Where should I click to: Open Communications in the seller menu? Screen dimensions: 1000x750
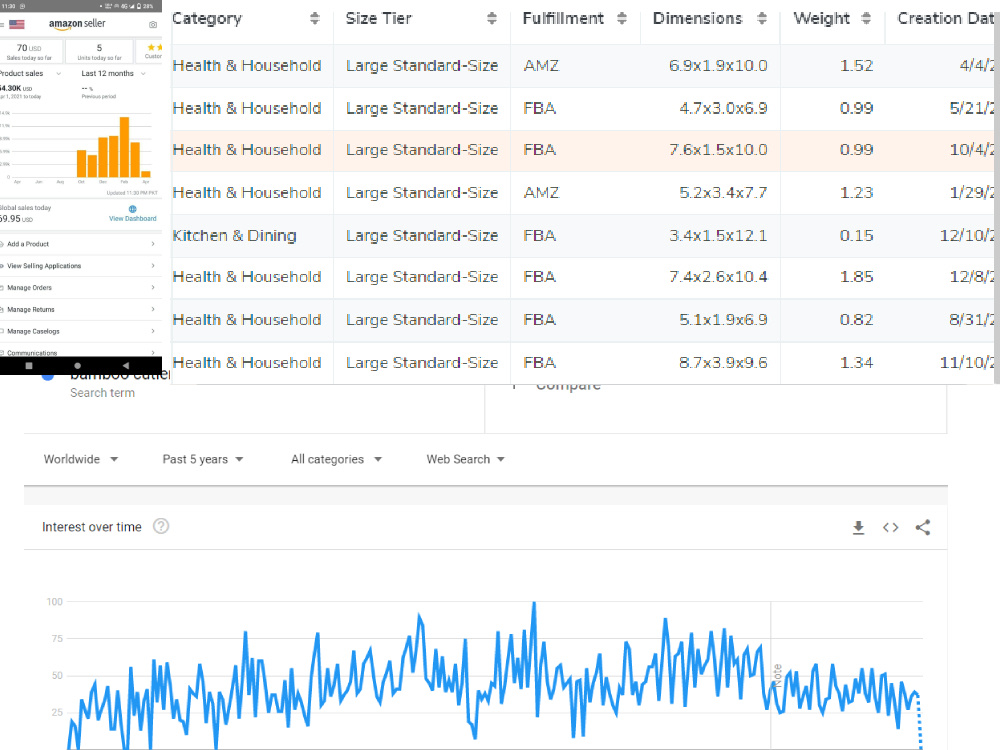coord(81,352)
